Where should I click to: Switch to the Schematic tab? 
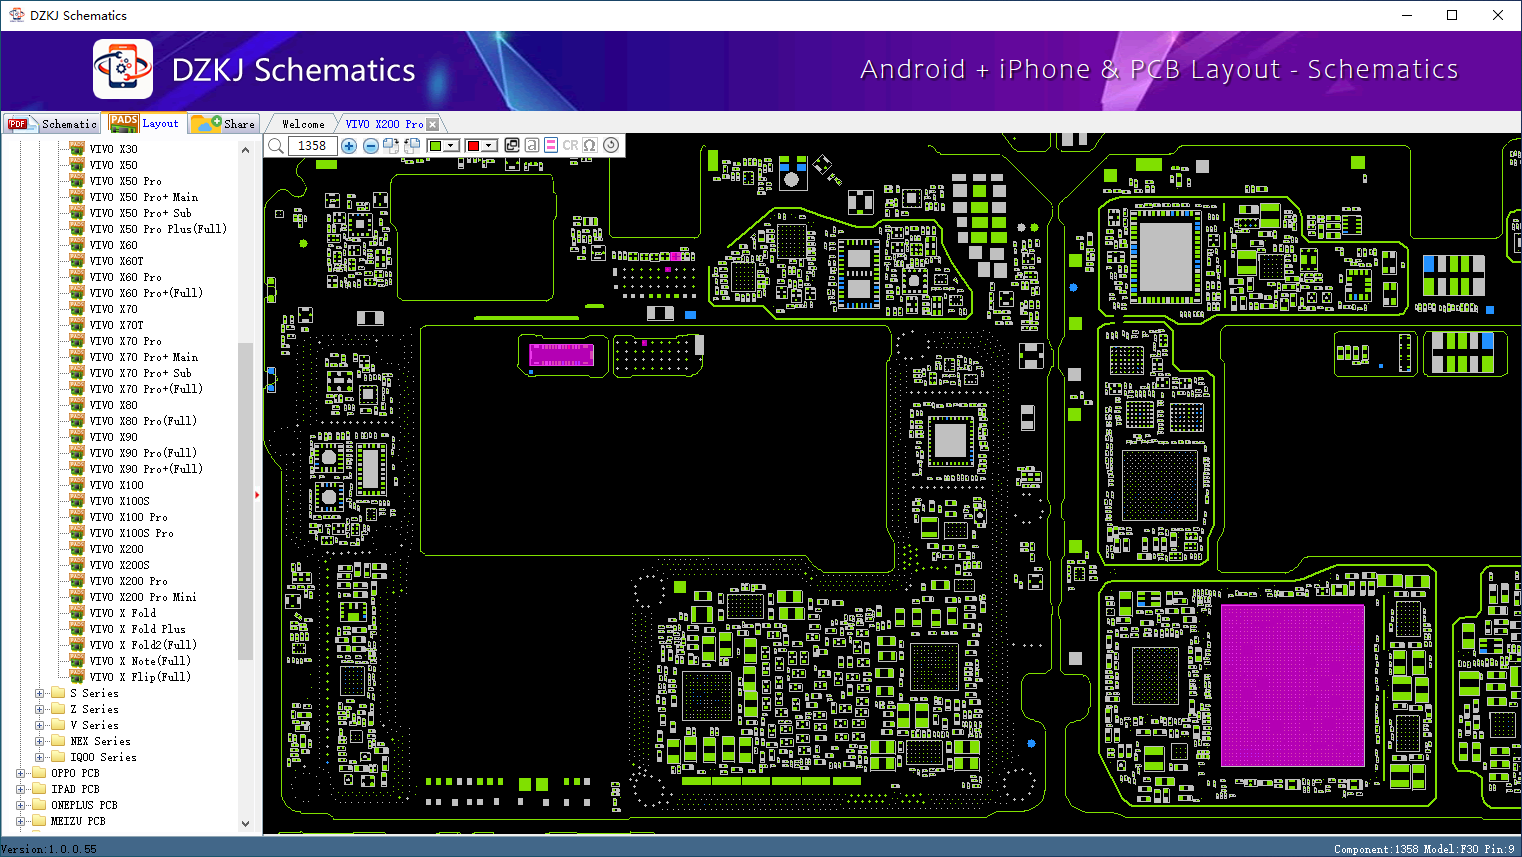(52, 124)
